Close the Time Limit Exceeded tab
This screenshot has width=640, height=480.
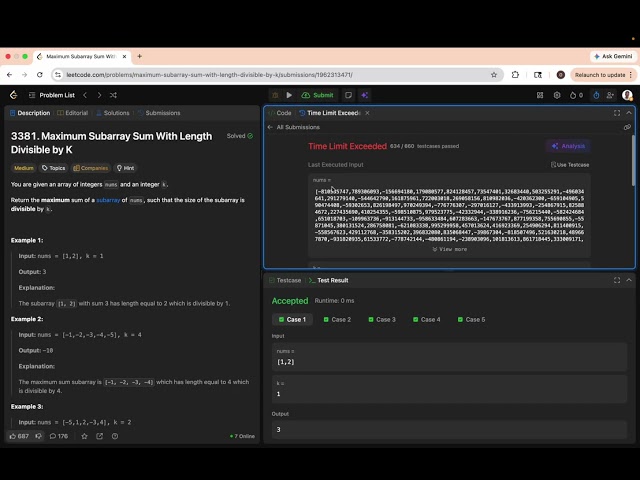click(x=367, y=113)
